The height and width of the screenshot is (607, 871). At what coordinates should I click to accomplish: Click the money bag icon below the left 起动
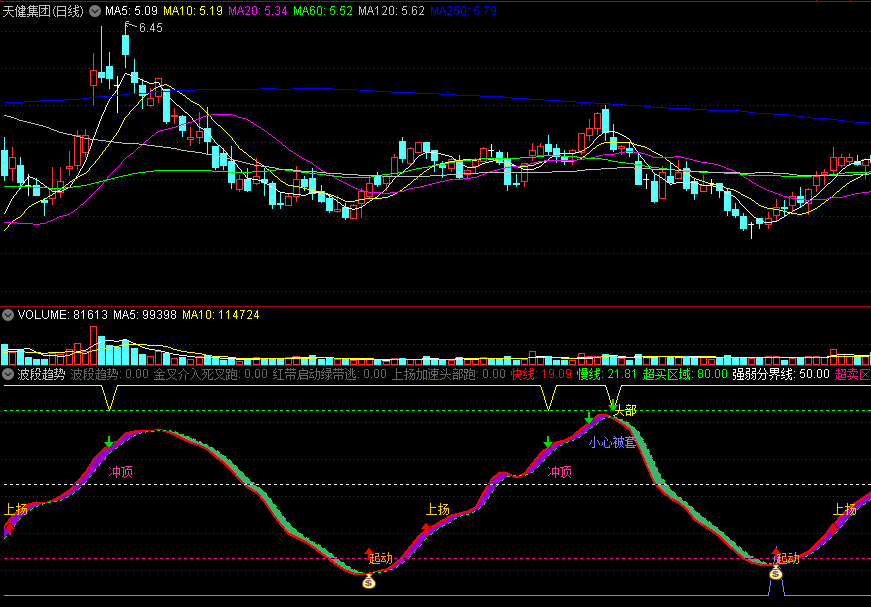[x=369, y=581]
